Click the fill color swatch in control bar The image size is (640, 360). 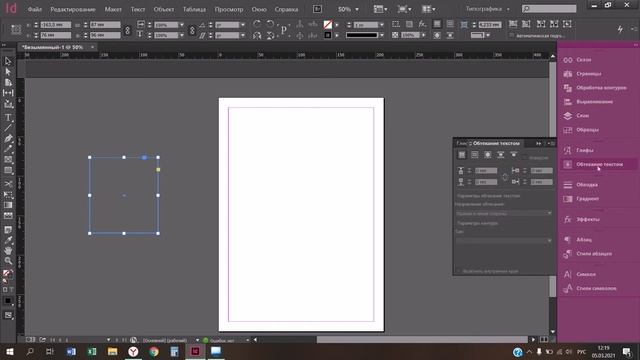coord(328,25)
